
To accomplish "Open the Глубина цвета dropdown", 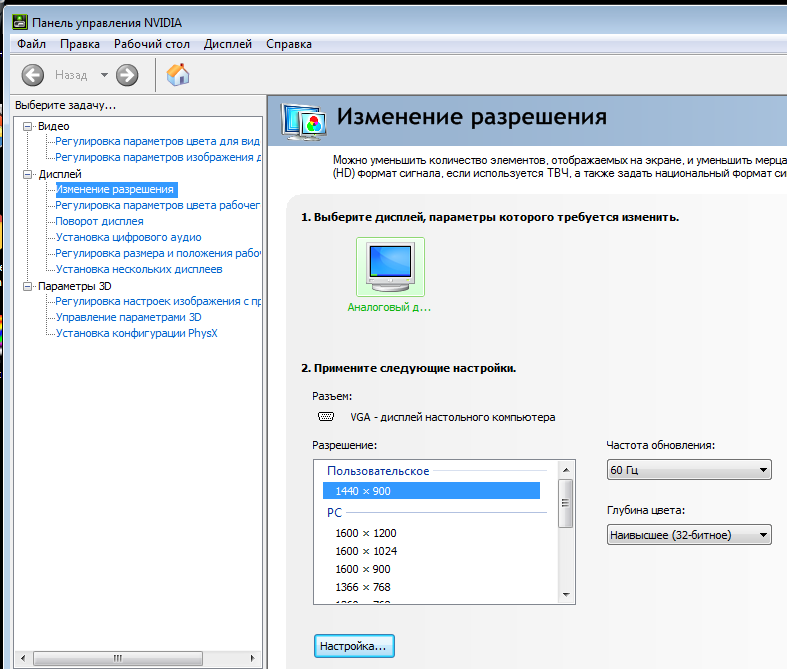I will (x=689, y=535).
